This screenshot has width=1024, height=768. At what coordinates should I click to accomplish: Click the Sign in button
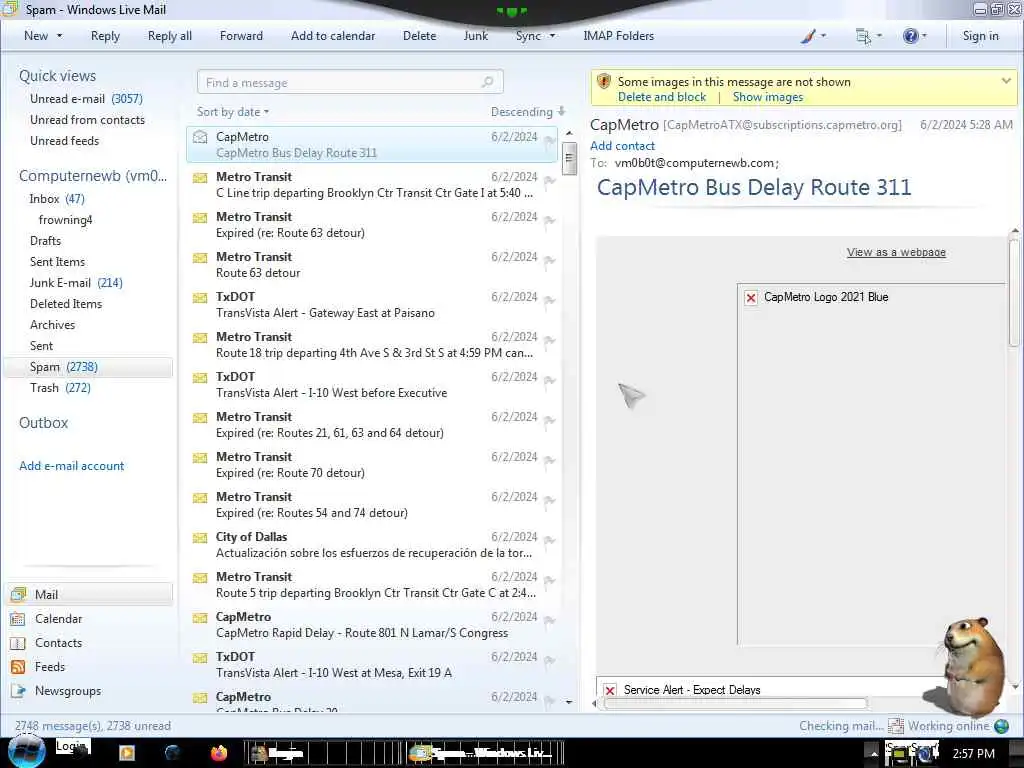pyautogui.click(x=980, y=36)
